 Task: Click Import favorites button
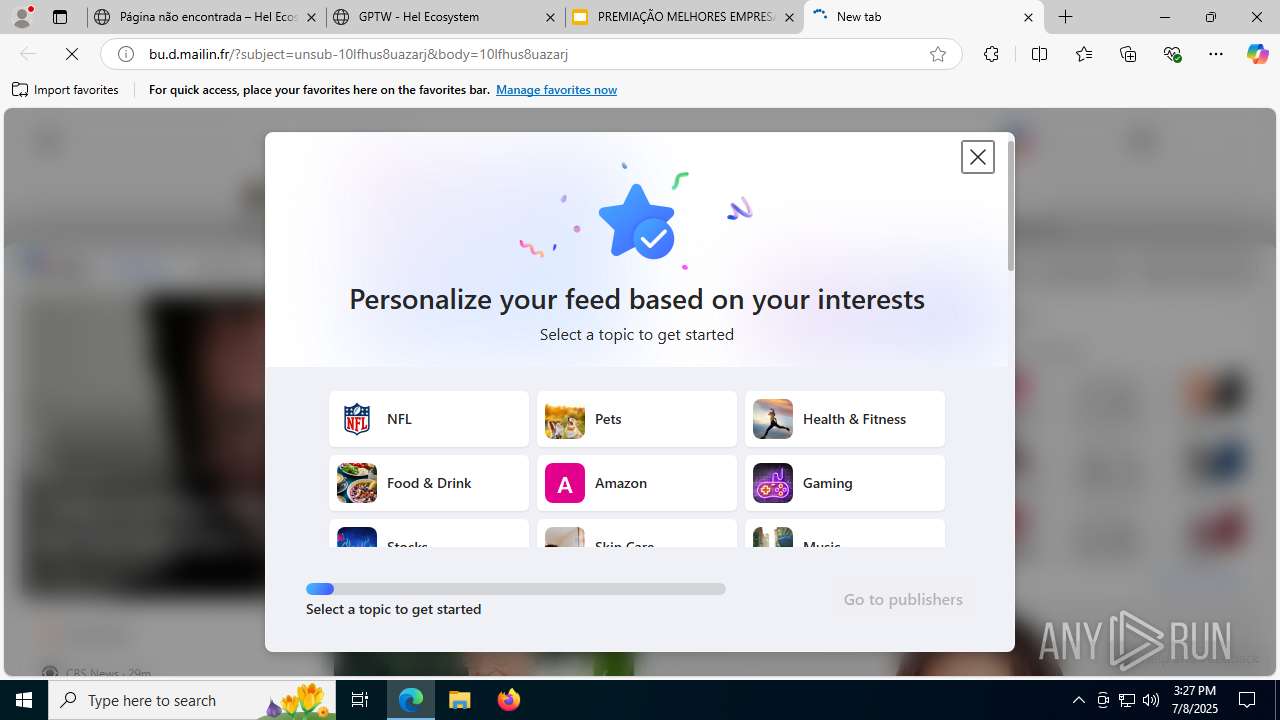click(65, 90)
